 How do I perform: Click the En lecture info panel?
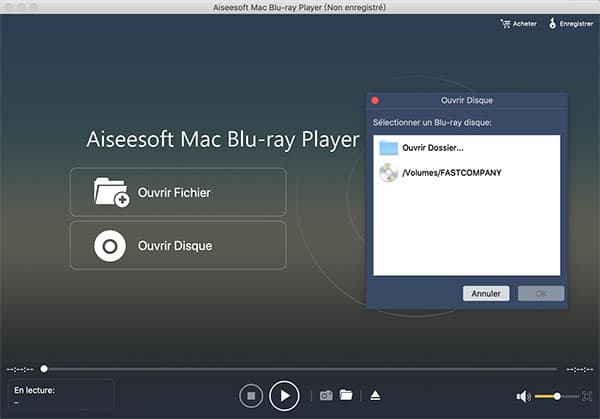tap(60, 395)
